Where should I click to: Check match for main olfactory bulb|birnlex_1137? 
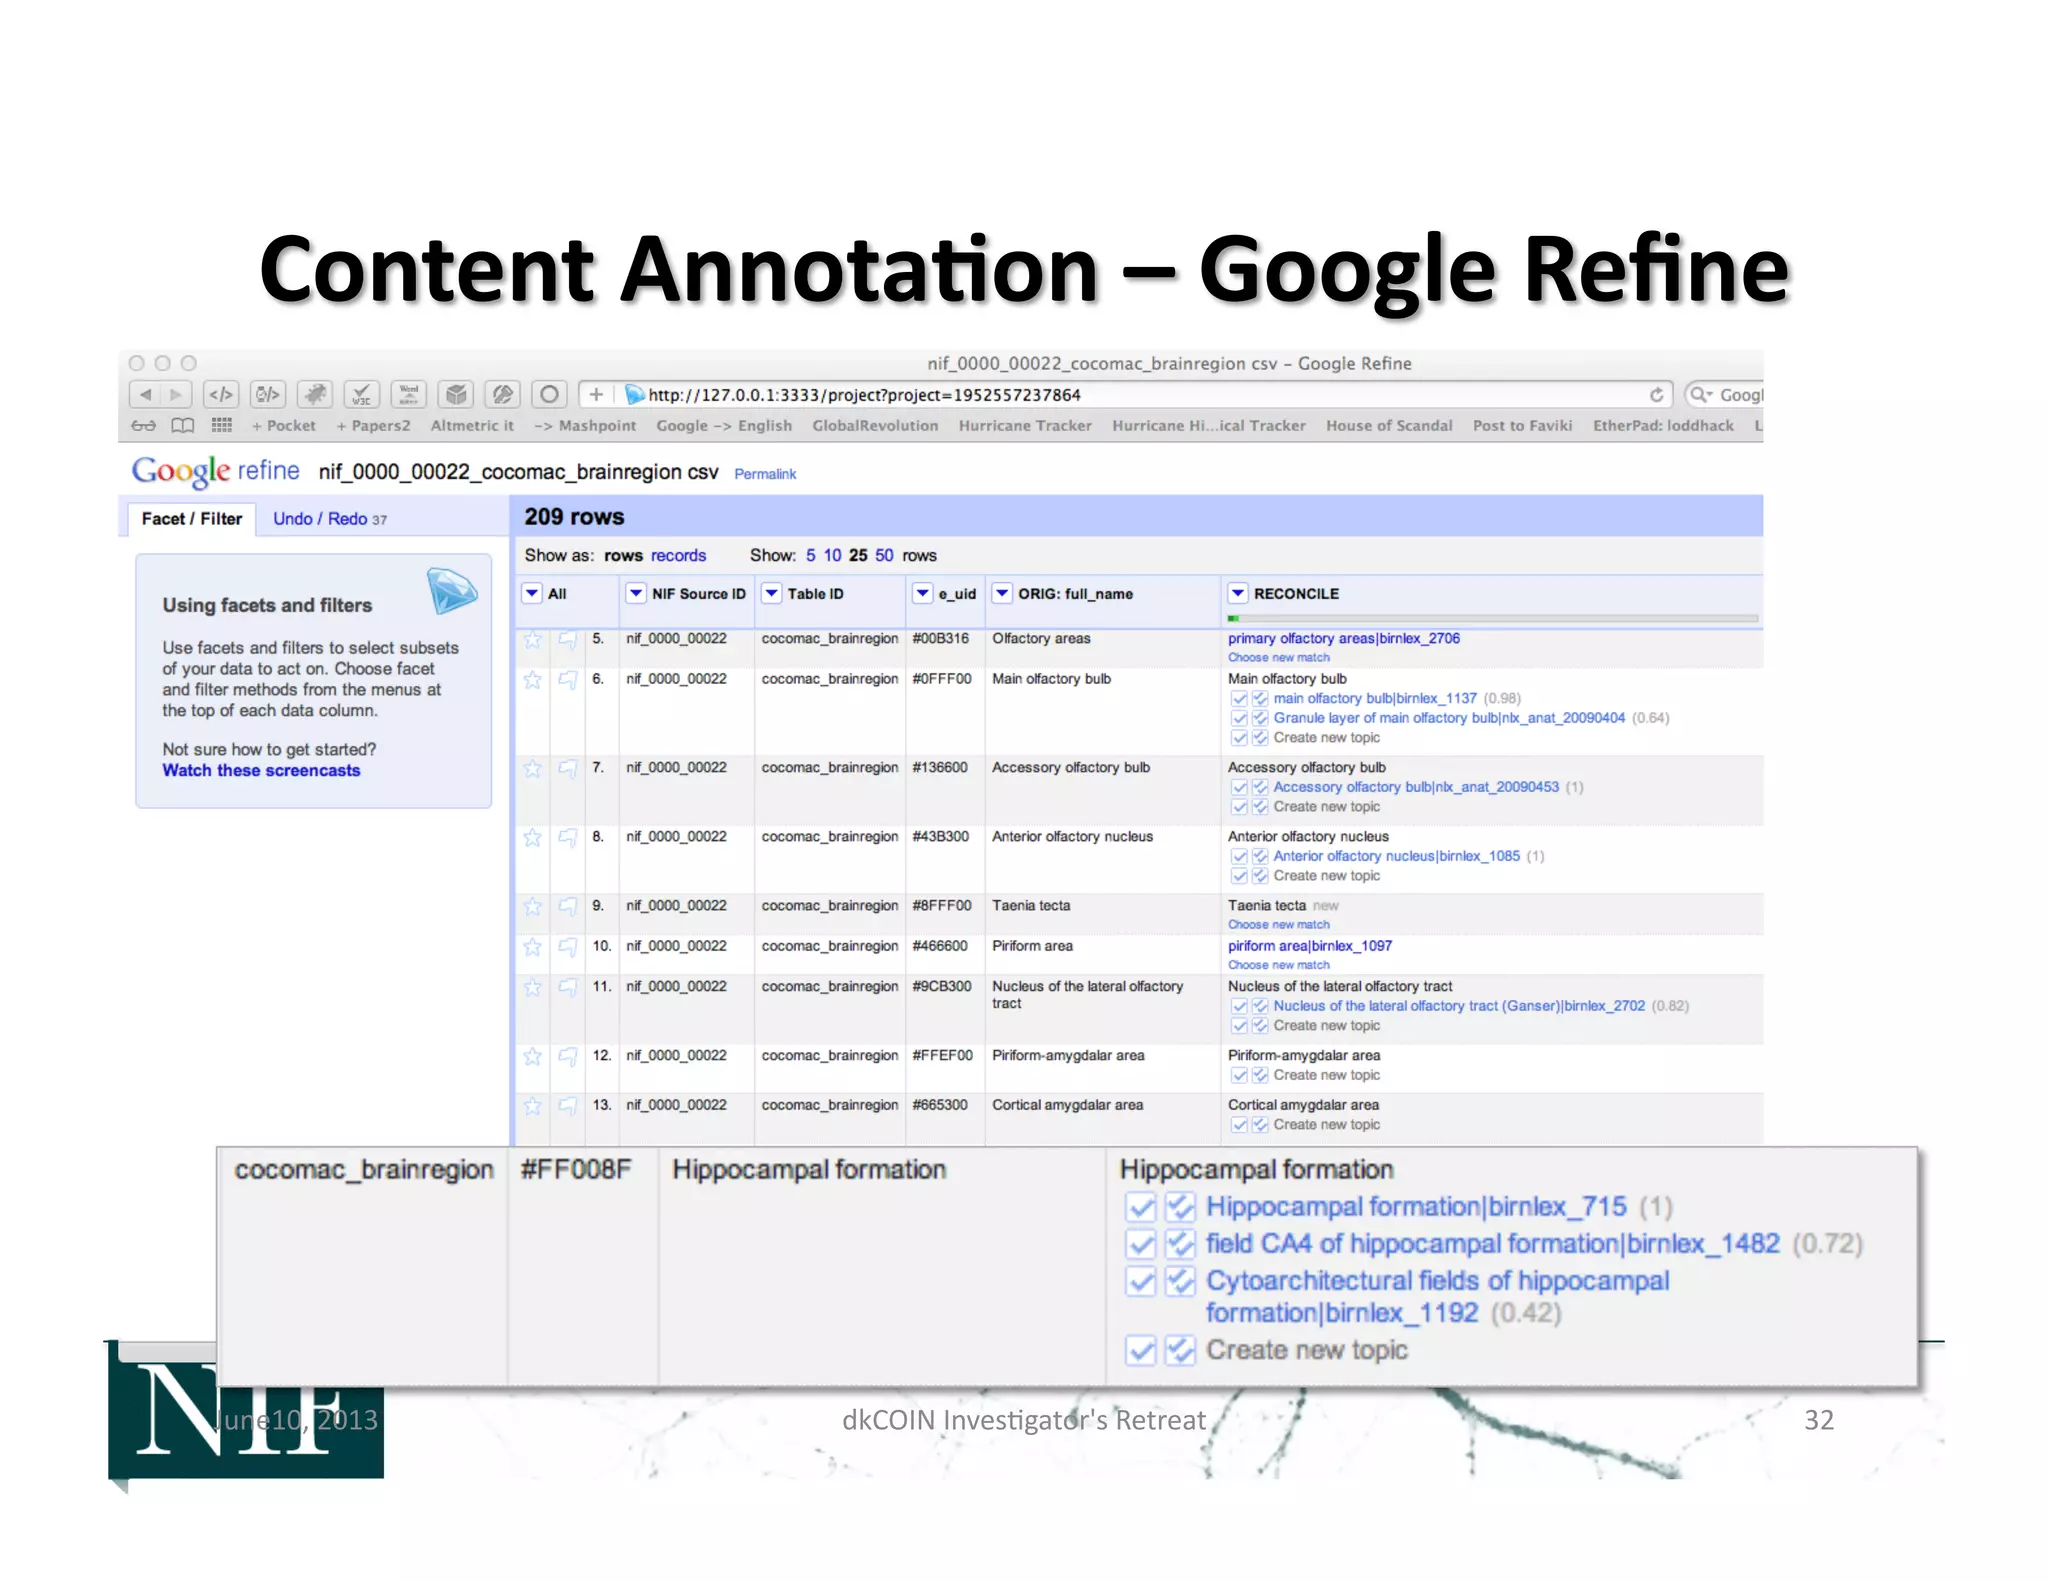[1239, 699]
